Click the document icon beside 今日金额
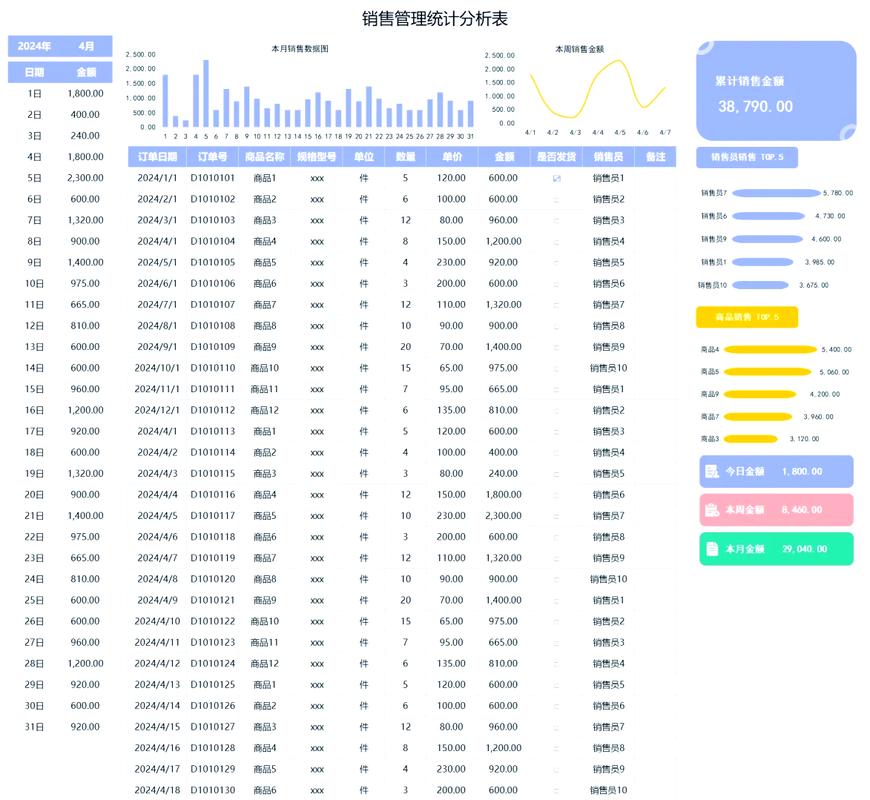 pos(712,472)
